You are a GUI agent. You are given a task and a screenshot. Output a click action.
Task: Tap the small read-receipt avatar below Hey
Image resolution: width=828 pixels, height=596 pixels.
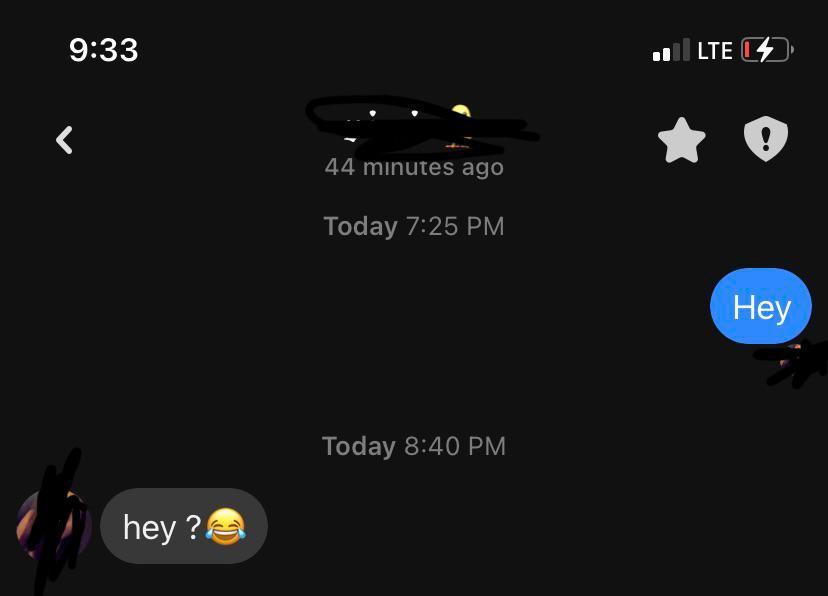coord(792,356)
